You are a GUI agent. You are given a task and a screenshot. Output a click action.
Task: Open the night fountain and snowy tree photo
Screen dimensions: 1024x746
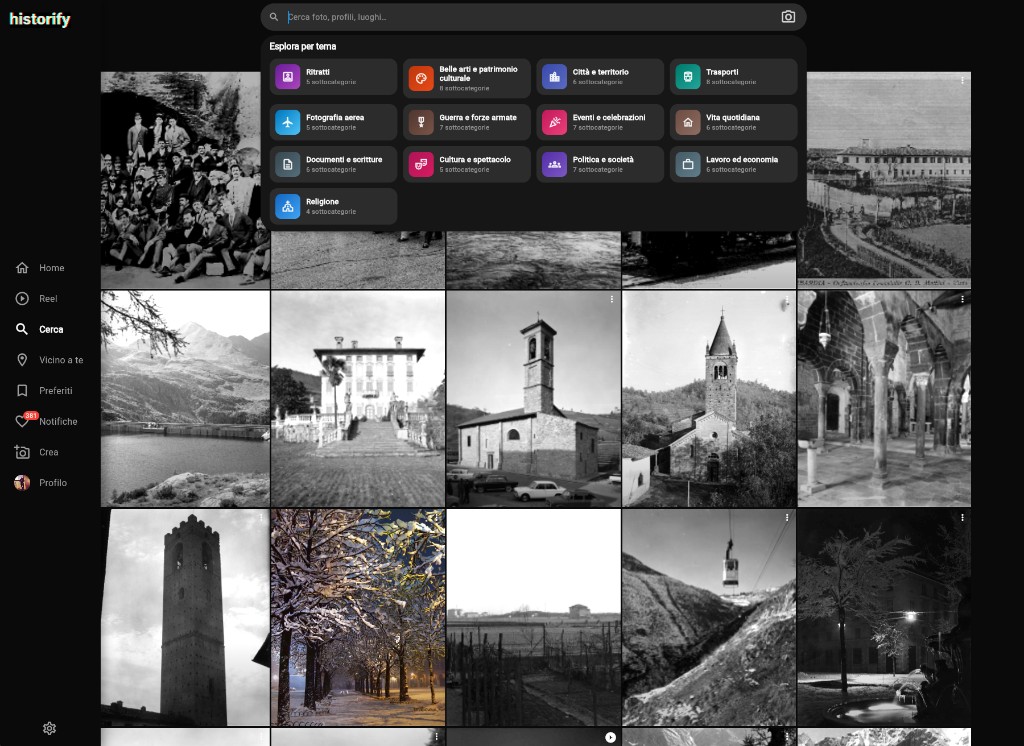(884, 617)
